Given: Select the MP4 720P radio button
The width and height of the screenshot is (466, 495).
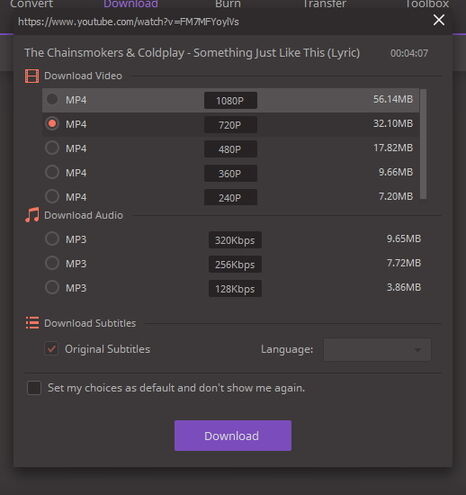Looking at the screenshot, I should [52, 123].
